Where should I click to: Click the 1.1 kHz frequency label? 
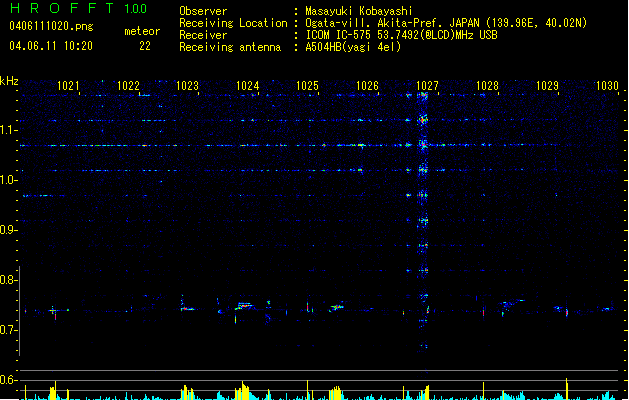[x=8, y=130]
